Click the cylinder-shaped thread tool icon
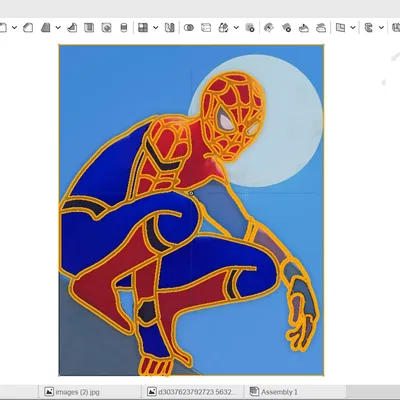The image size is (400, 400). [x=124, y=28]
